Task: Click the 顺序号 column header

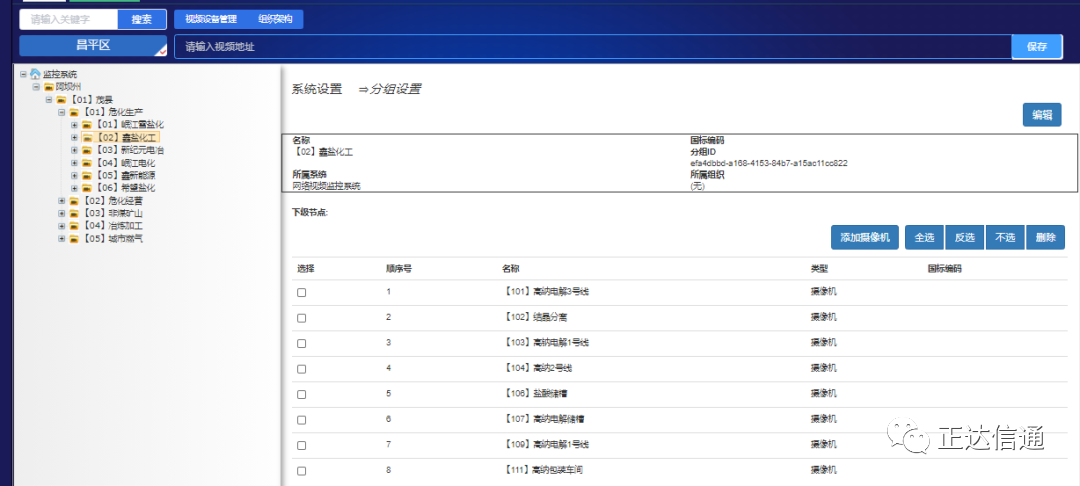Action: point(399,268)
